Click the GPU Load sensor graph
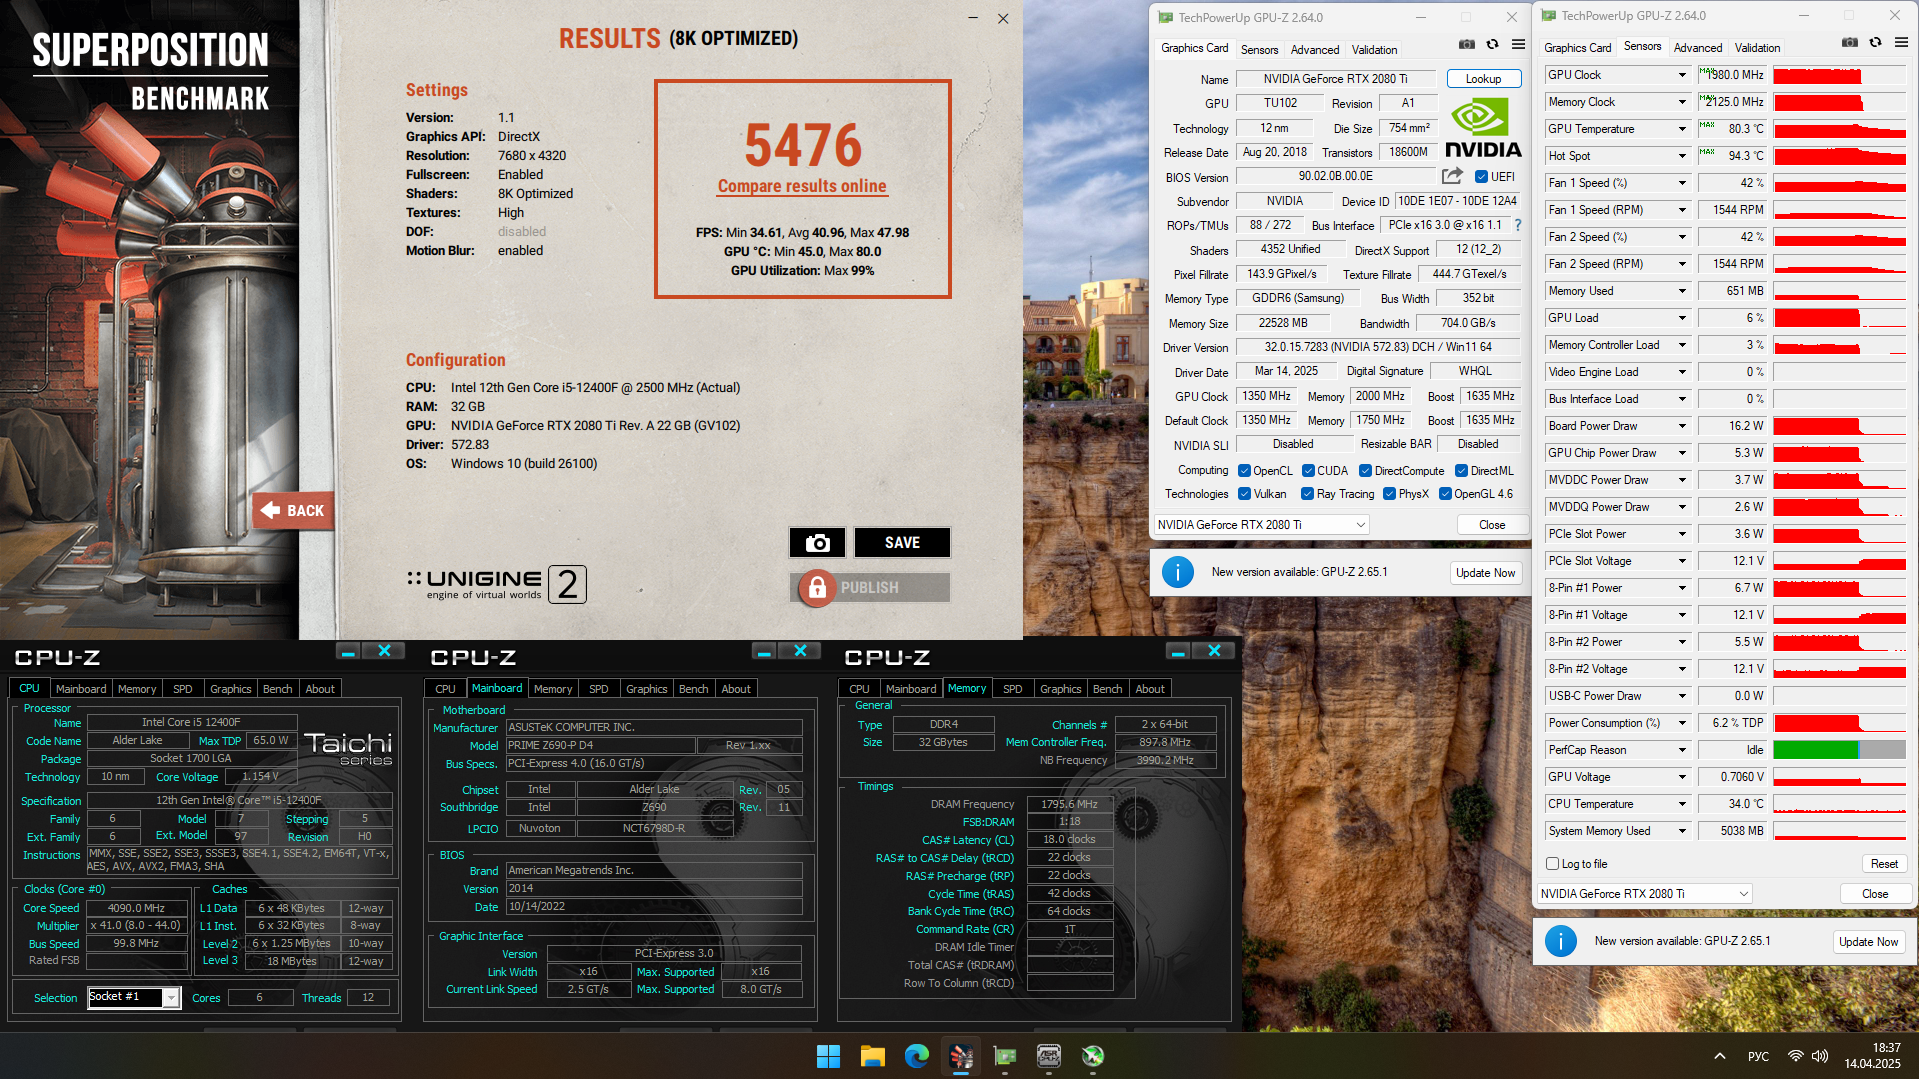1919x1079 pixels. (x=1839, y=318)
